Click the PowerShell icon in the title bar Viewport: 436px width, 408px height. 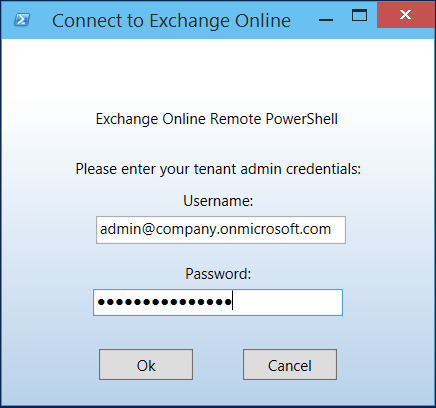pyautogui.click(x=22, y=20)
